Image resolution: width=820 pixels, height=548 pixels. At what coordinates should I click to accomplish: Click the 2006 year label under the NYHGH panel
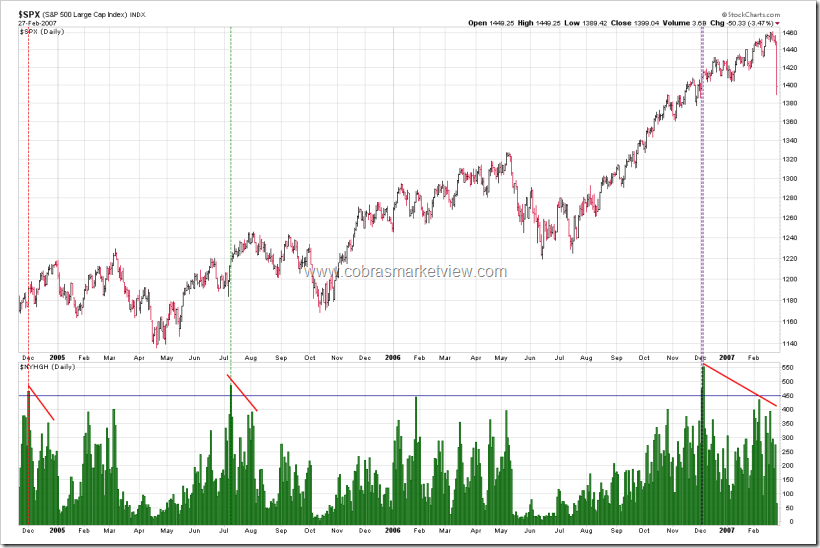[x=392, y=530]
